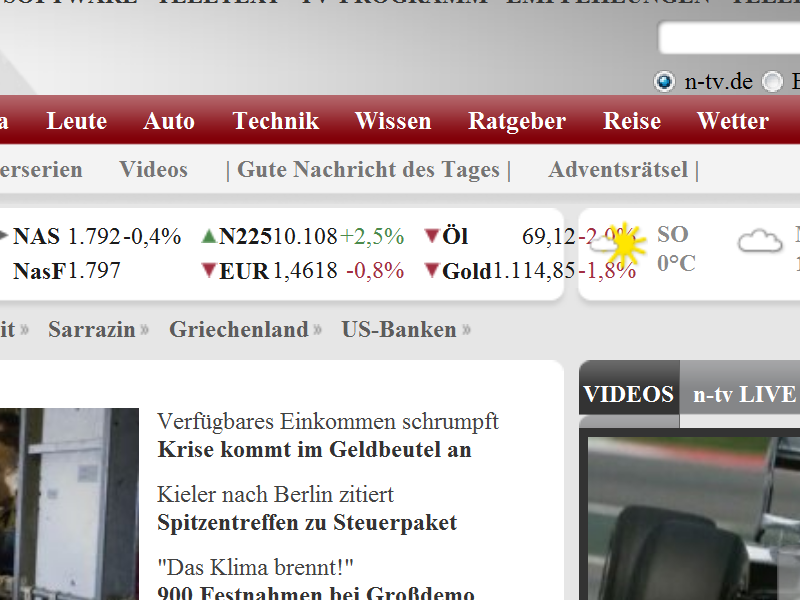Click the sunny weather icon for SO
This screenshot has width=800, height=600.
[x=619, y=245]
